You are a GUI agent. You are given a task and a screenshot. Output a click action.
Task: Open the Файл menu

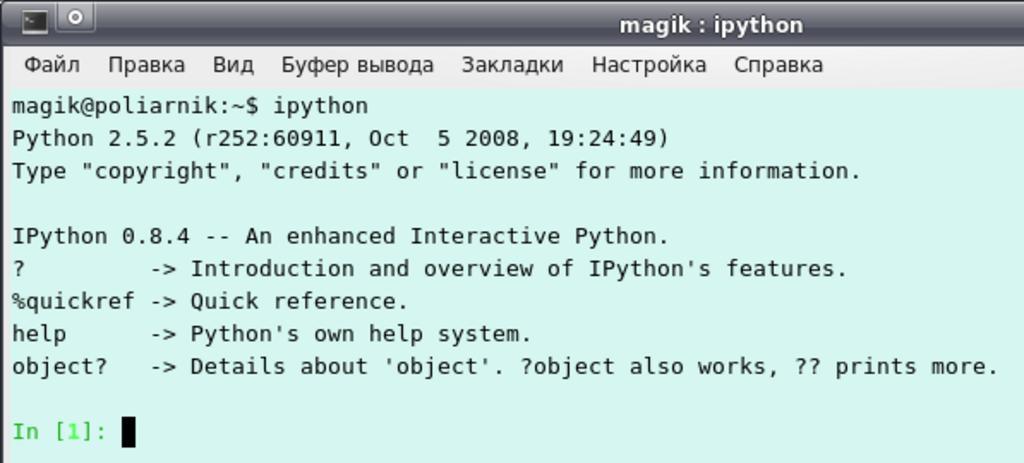(x=52, y=65)
